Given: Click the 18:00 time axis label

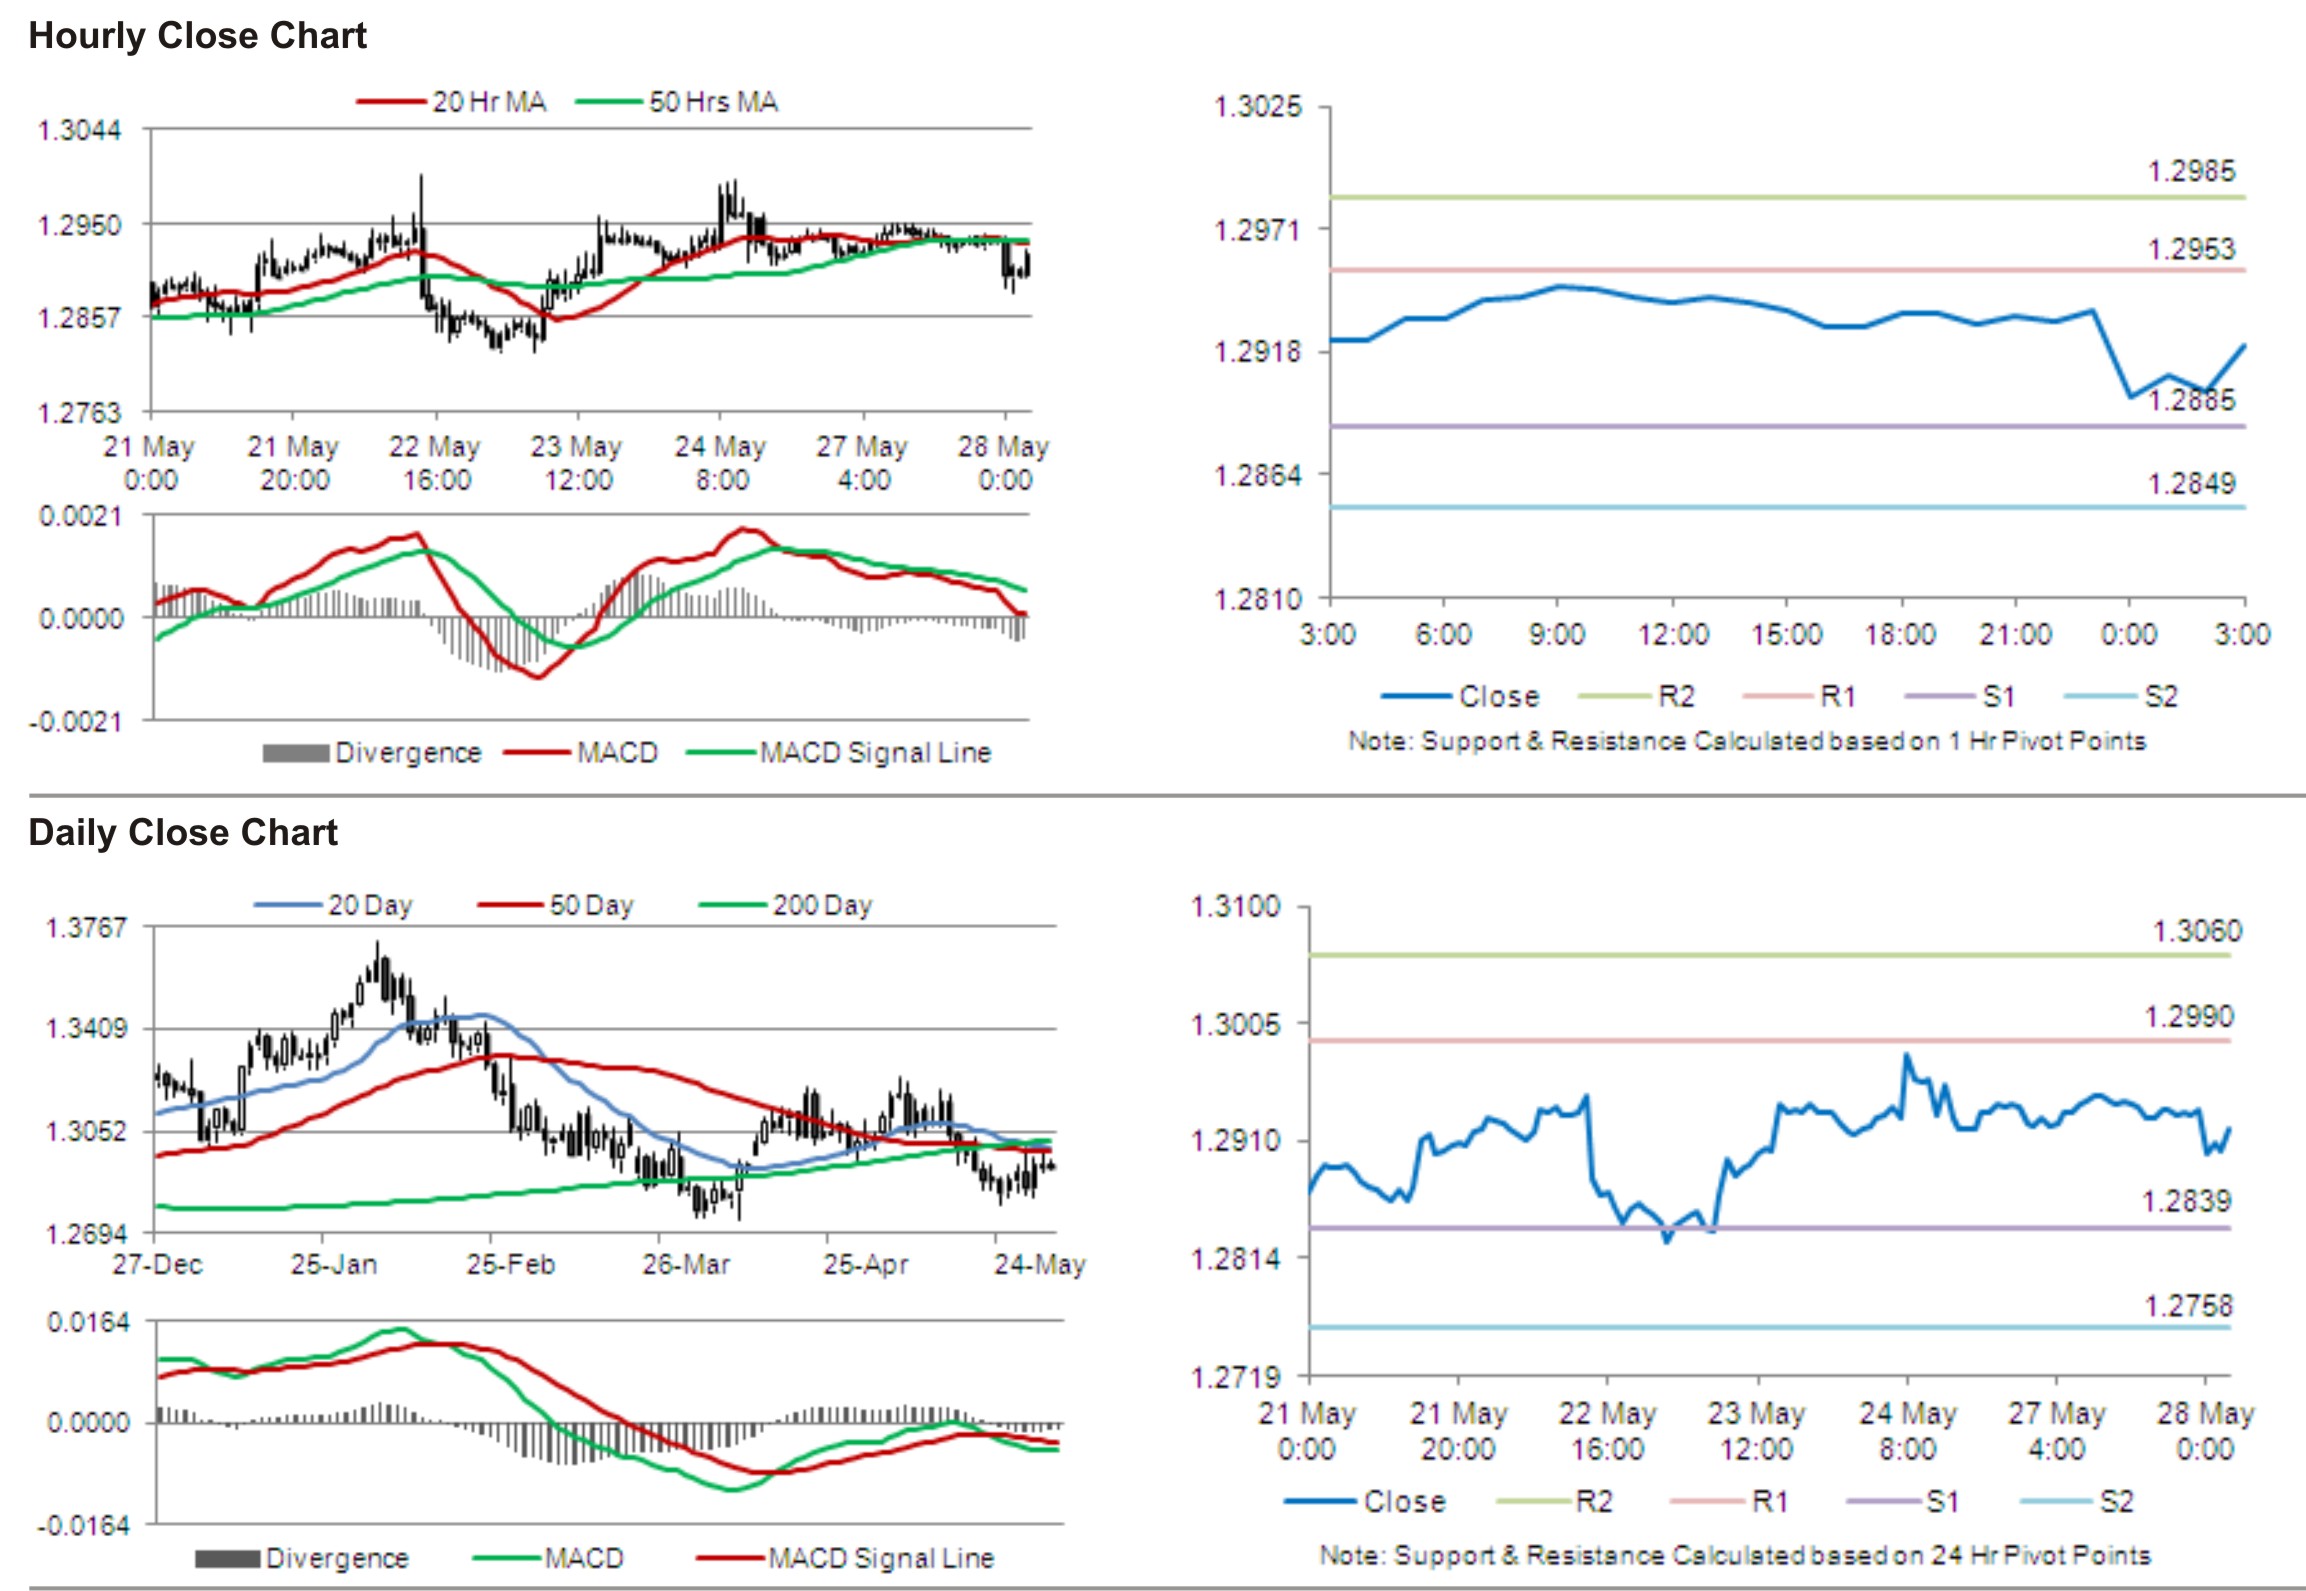Looking at the screenshot, I should tap(1901, 634).
